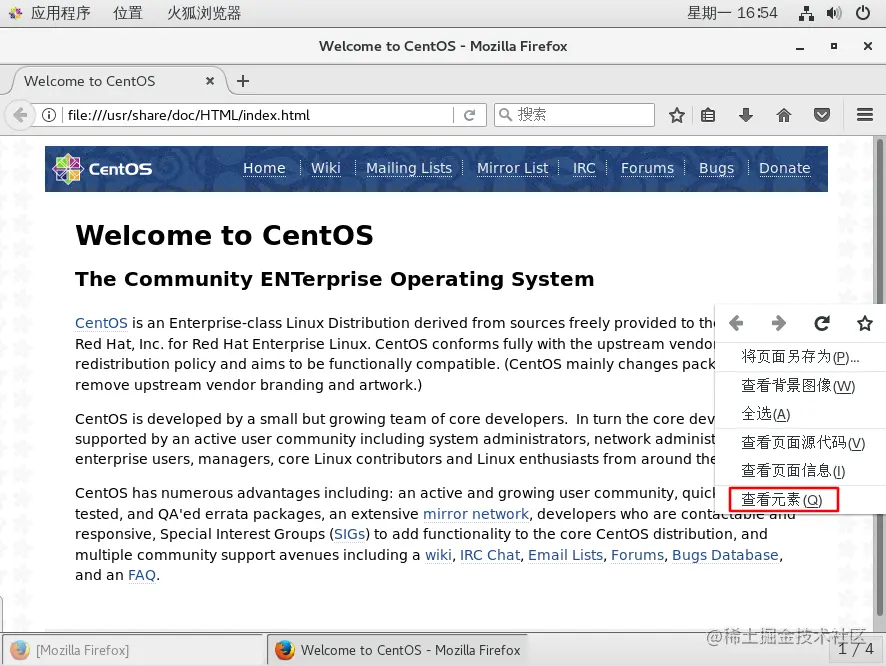Close the Welcome to CentOS tab
The image size is (886, 666).
point(210,81)
